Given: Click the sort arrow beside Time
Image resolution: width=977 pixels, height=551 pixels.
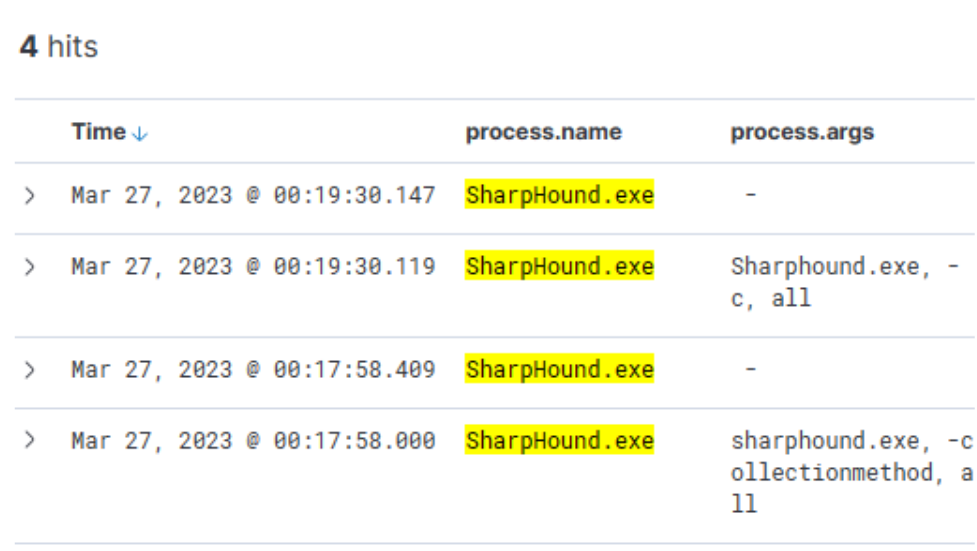Looking at the screenshot, I should point(139,133).
